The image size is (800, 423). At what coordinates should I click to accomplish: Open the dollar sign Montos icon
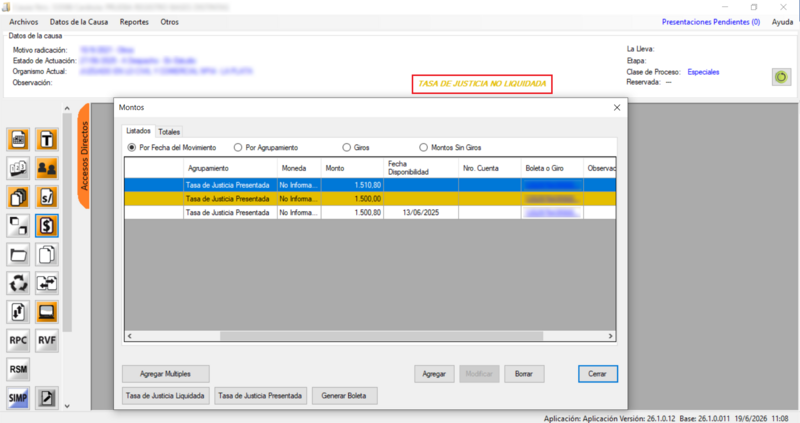47,226
